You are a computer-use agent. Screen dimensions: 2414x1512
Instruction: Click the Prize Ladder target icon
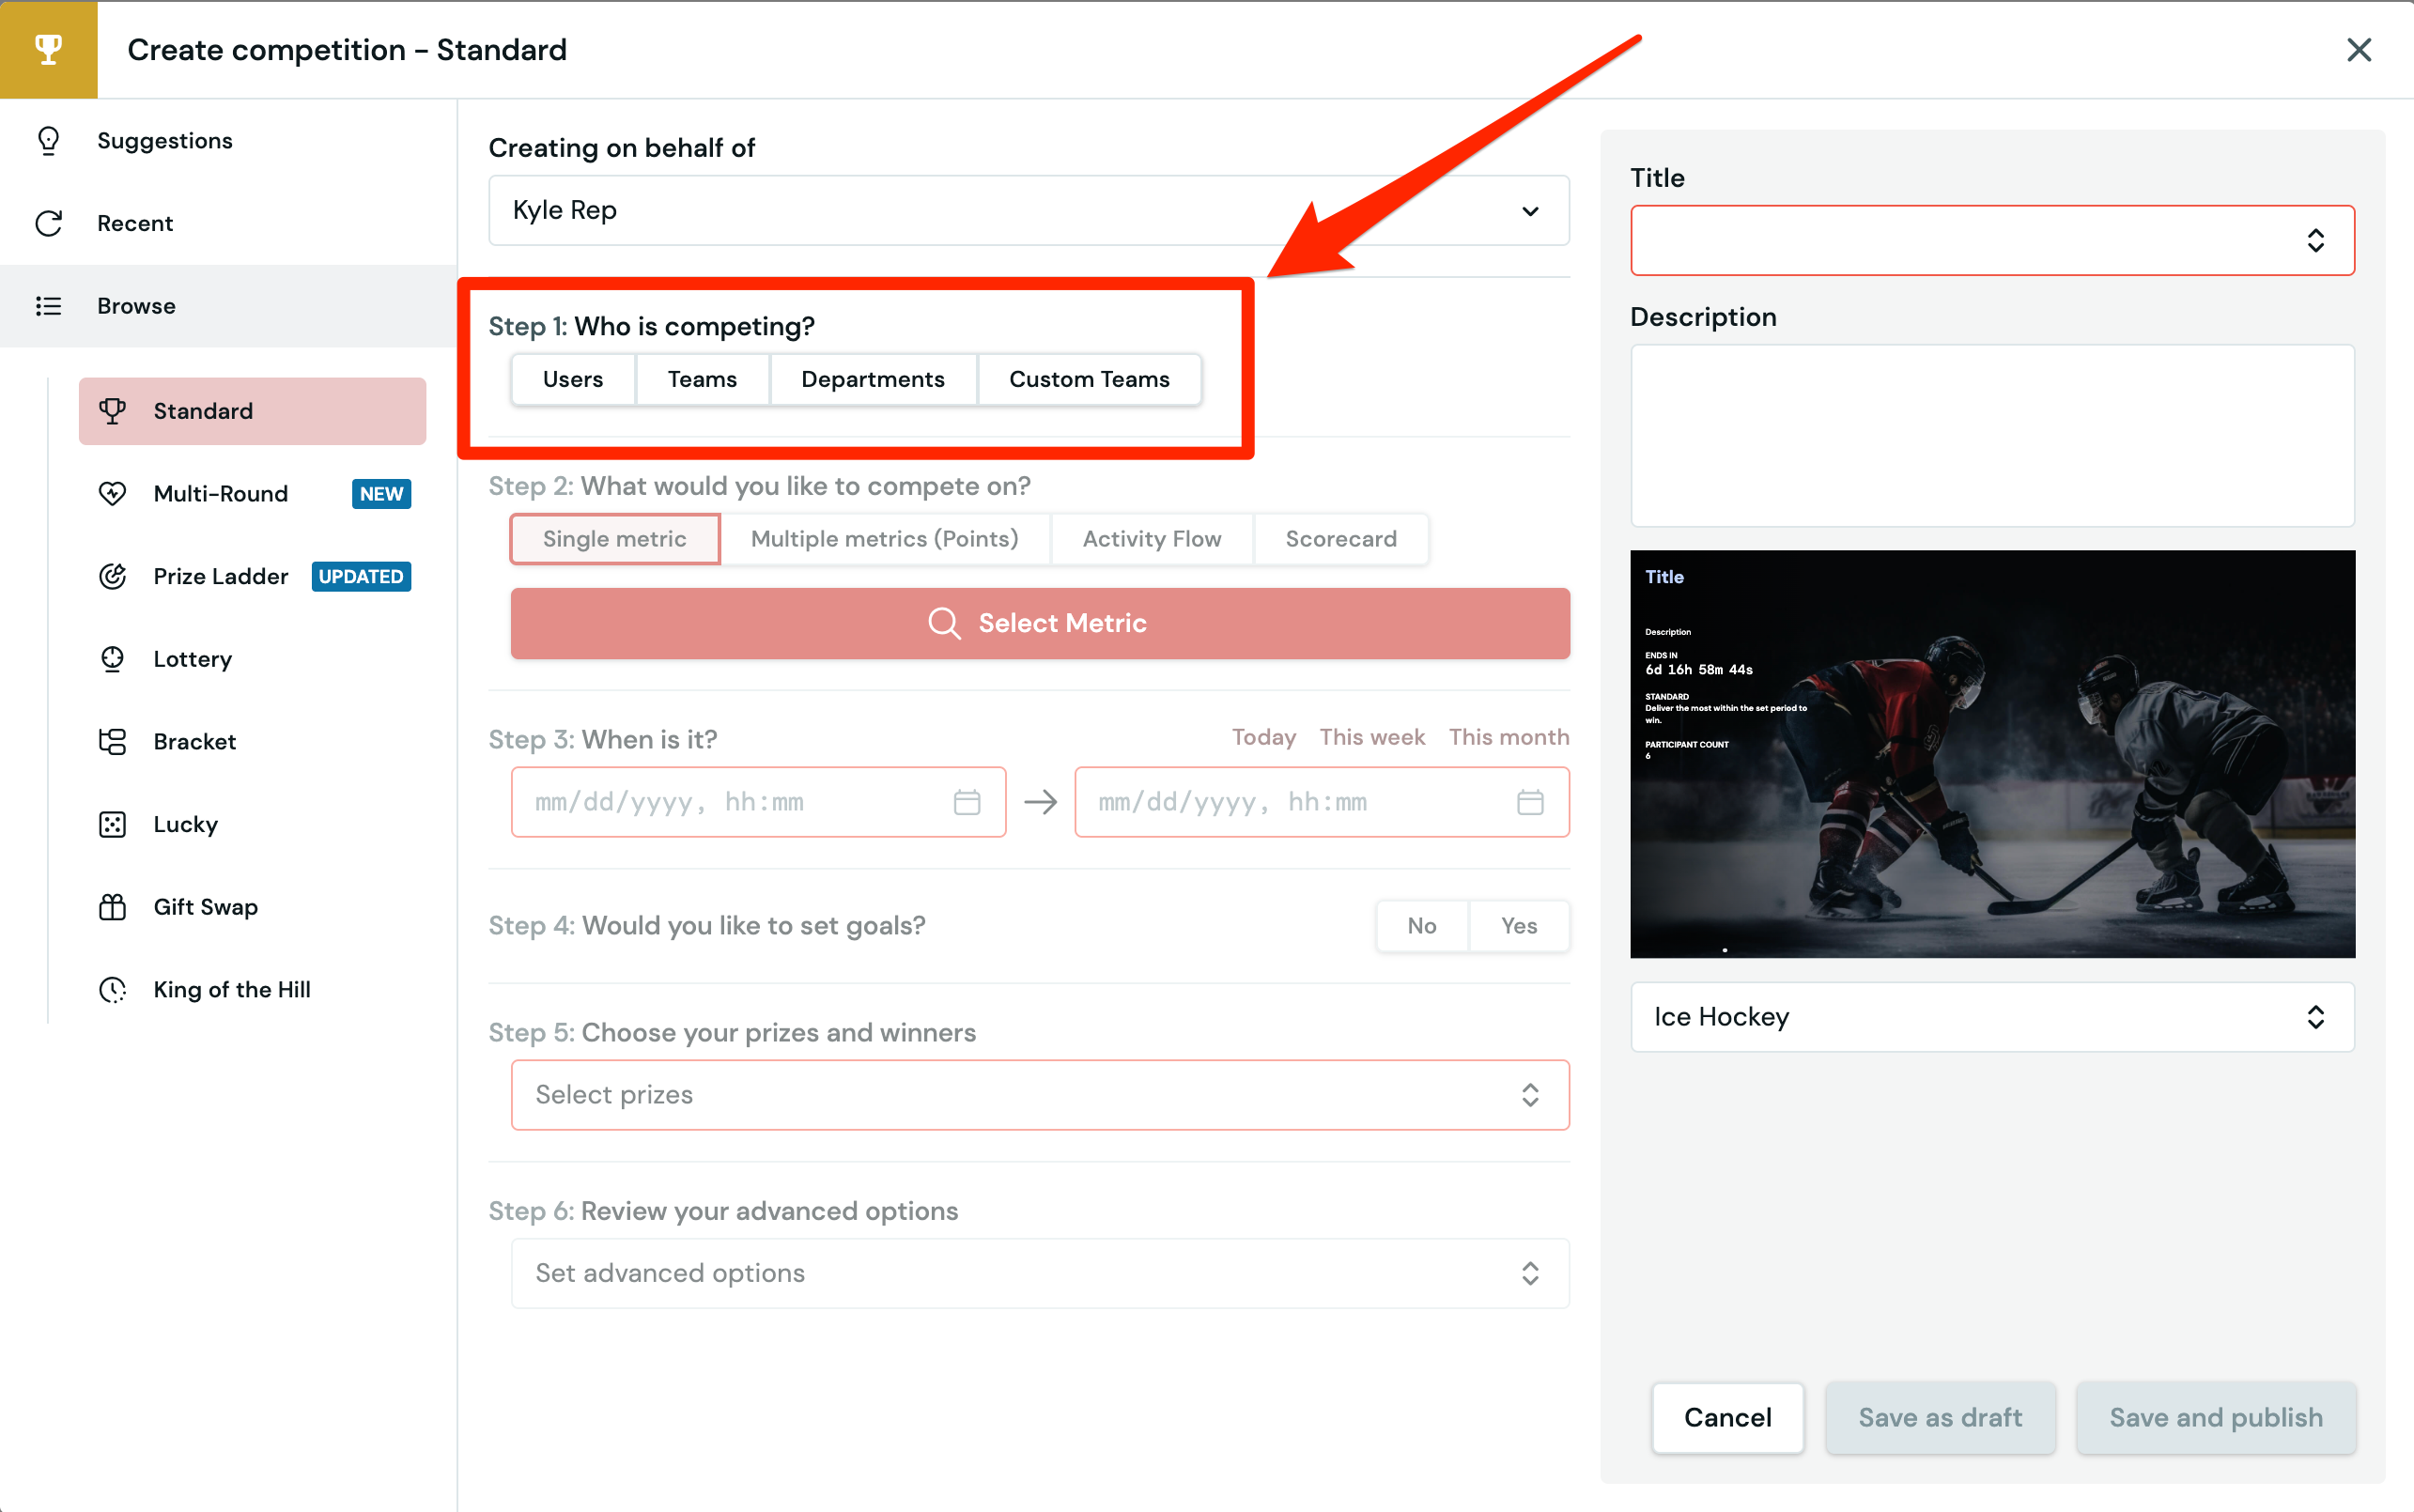click(112, 576)
